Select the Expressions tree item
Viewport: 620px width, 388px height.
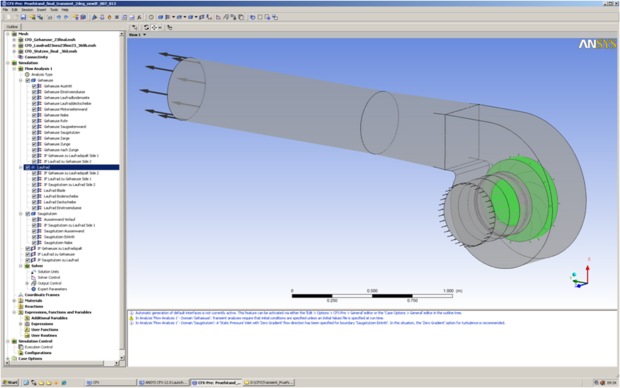click(42, 324)
